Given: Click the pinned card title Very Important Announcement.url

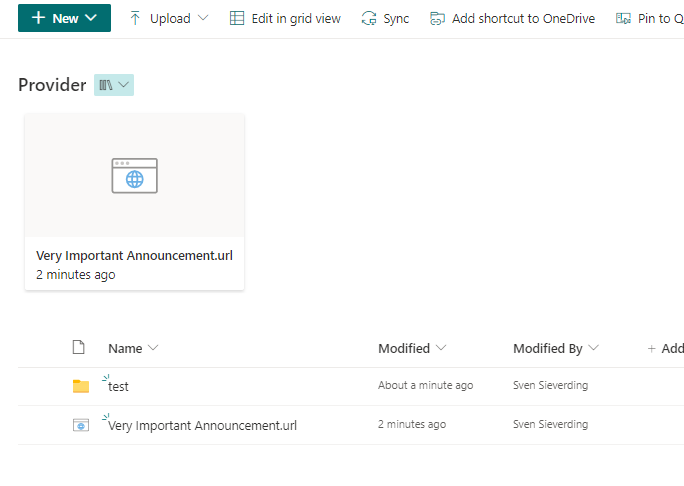Looking at the screenshot, I should coord(134,255).
